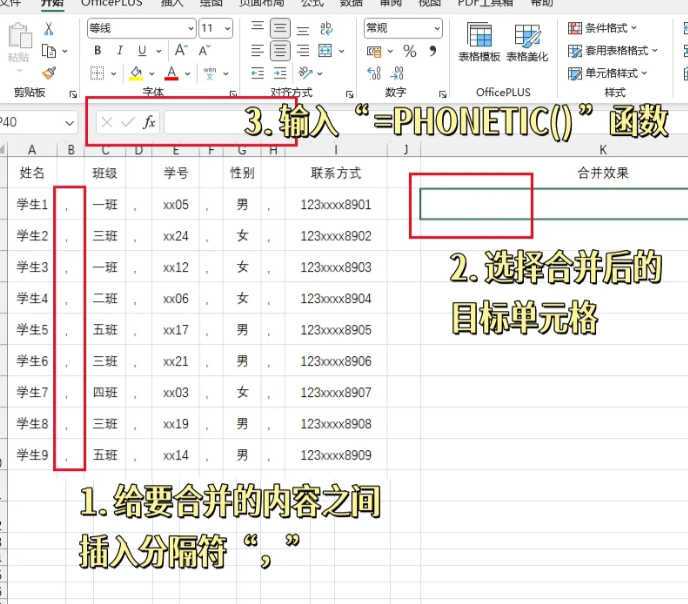Open the 剪贴板 clipboard dialog launcher
The height and width of the screenshot is (604, 688).
73,94
